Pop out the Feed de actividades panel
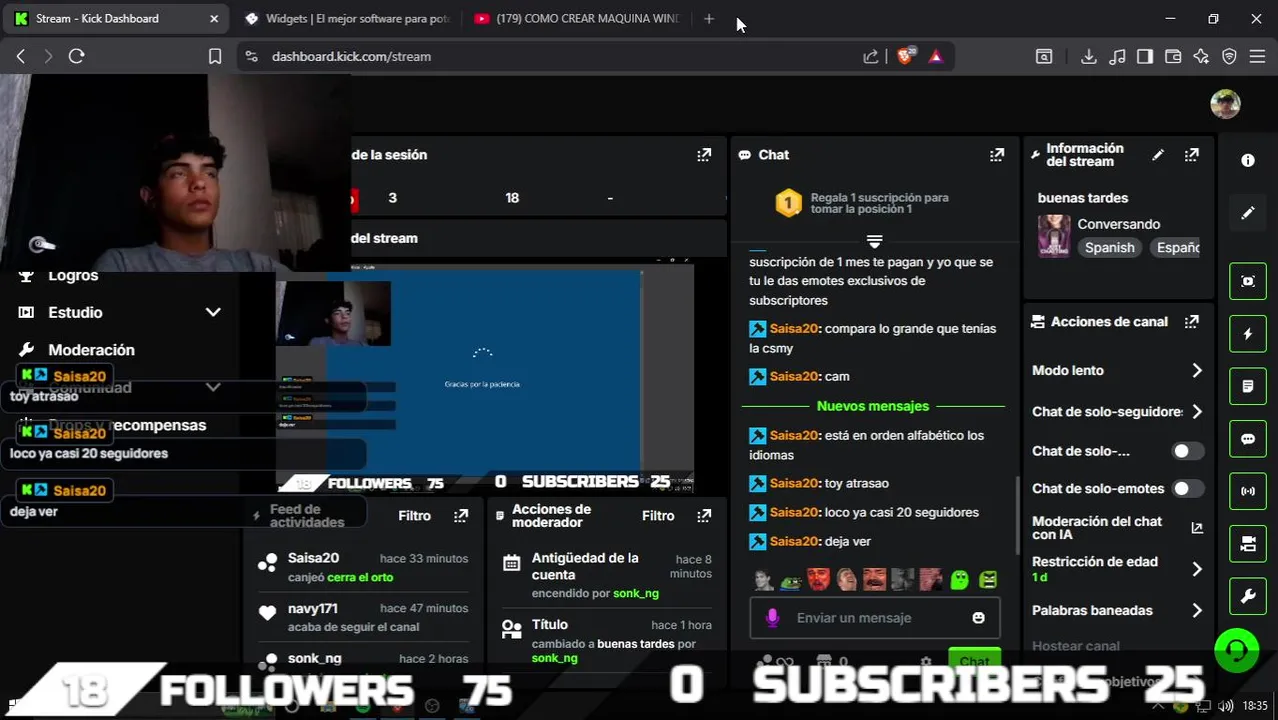The width and height of the screenshot is (1278, 720). pos(461,516)
